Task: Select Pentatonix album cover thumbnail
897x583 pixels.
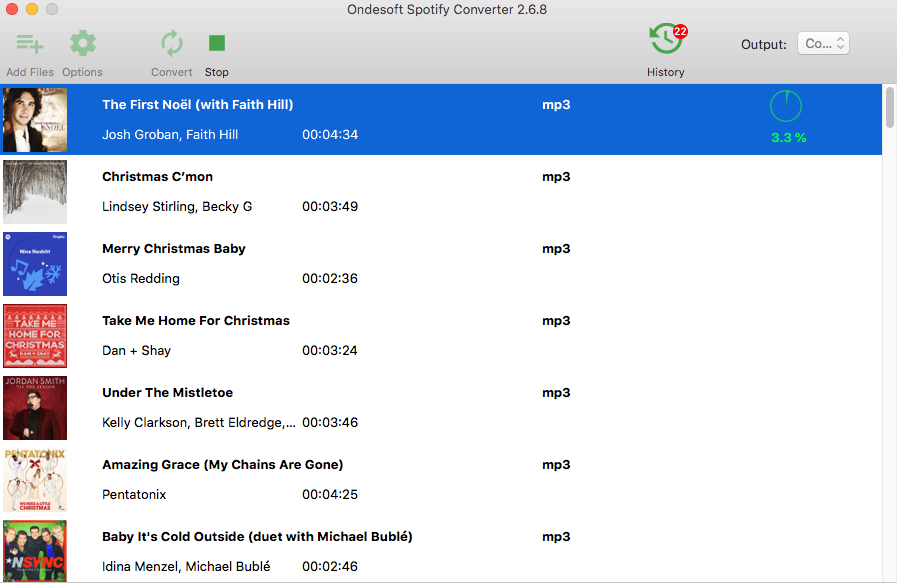Action: [x=35, y=480]
